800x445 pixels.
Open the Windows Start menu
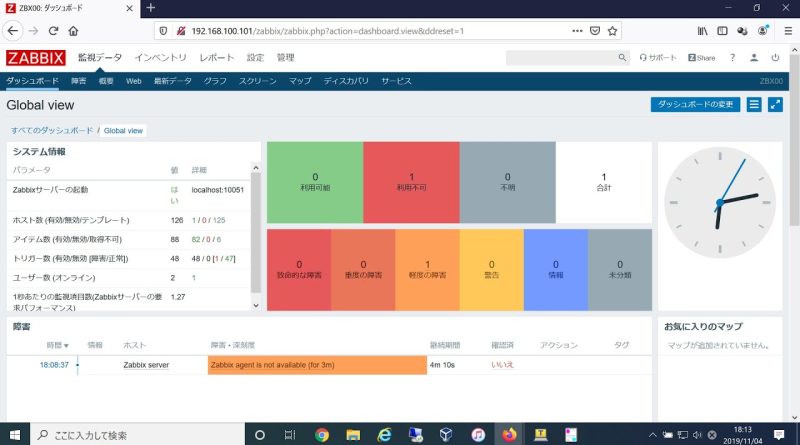(x=15, y=435)
